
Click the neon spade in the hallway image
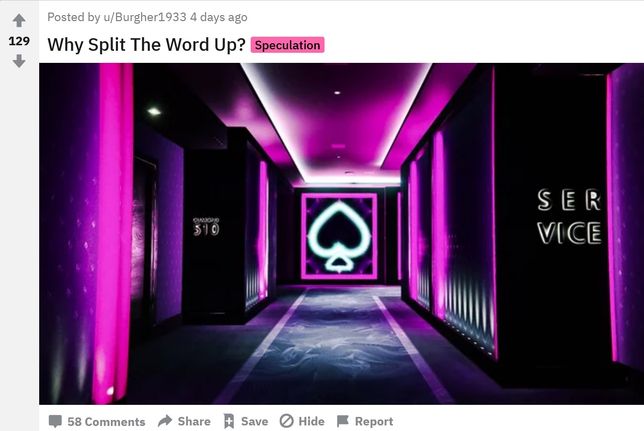pos(339,236)
